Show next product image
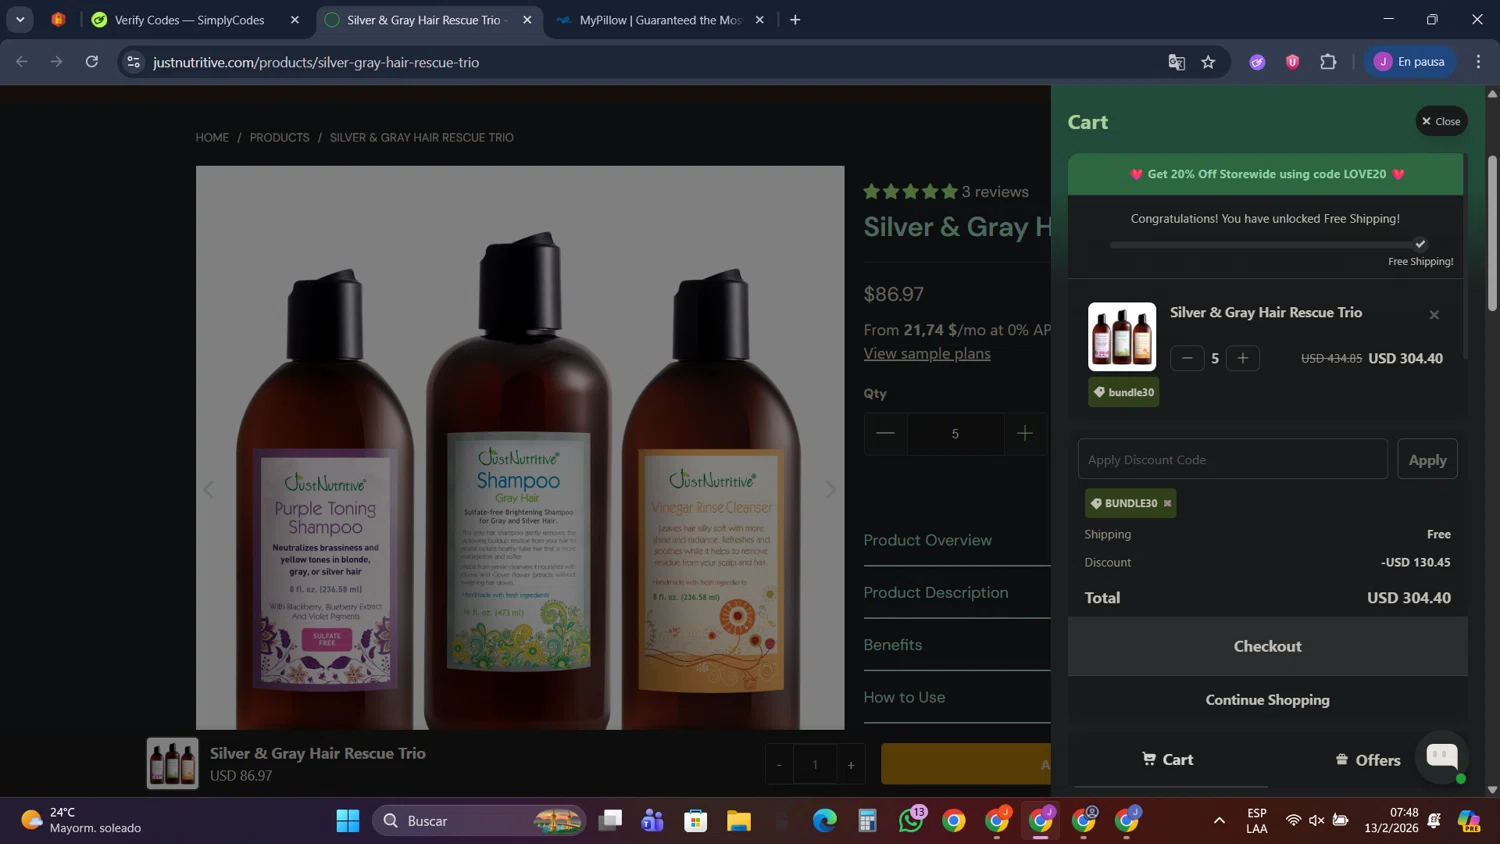 [x=830, y=489]
